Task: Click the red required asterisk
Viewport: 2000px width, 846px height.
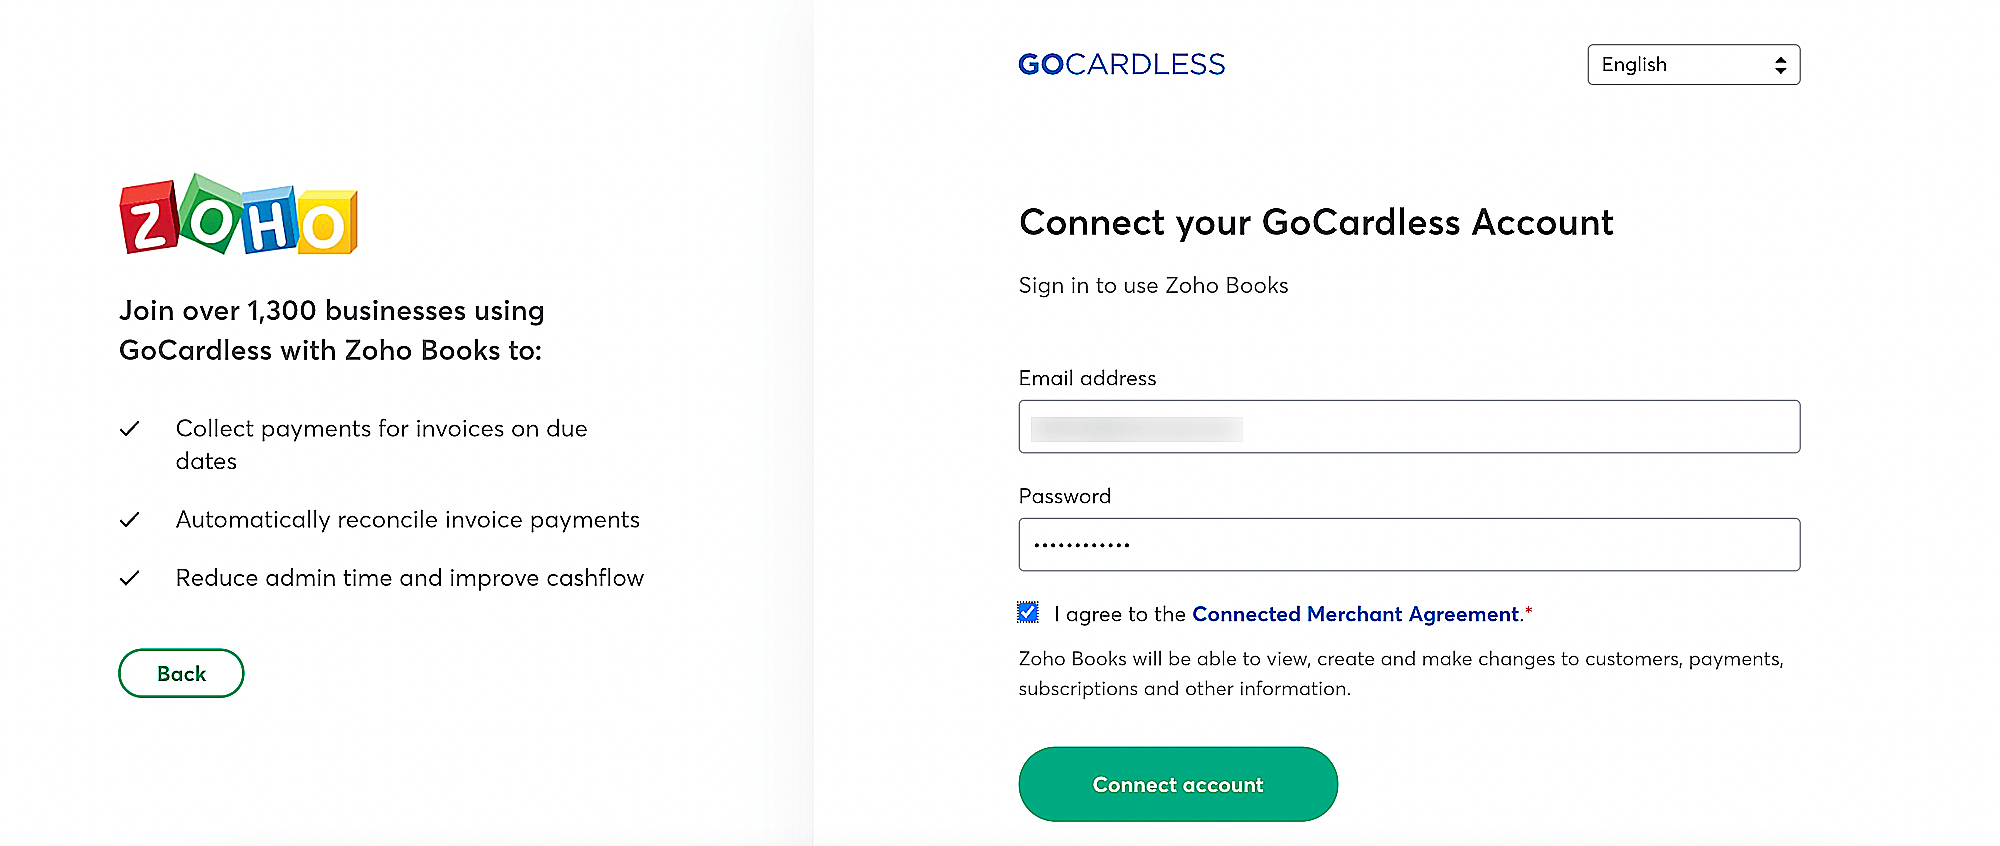Action: [1528, 611]
